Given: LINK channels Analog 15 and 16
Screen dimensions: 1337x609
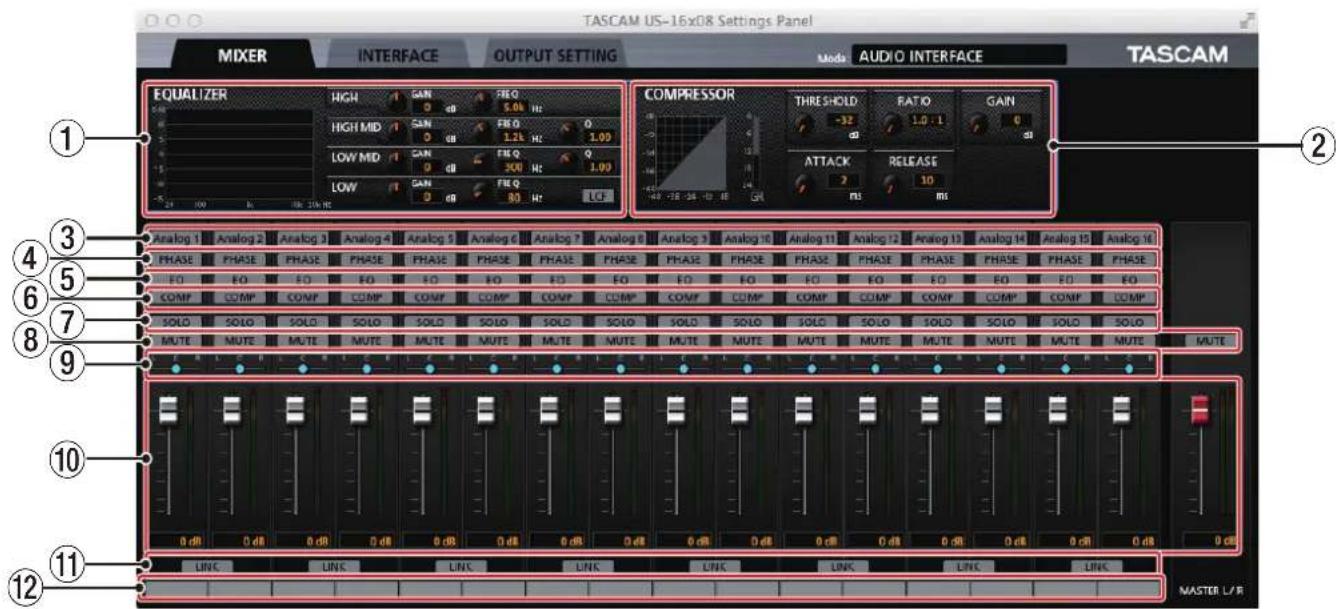Looking at the screenshot, I should click(1097, 566).
